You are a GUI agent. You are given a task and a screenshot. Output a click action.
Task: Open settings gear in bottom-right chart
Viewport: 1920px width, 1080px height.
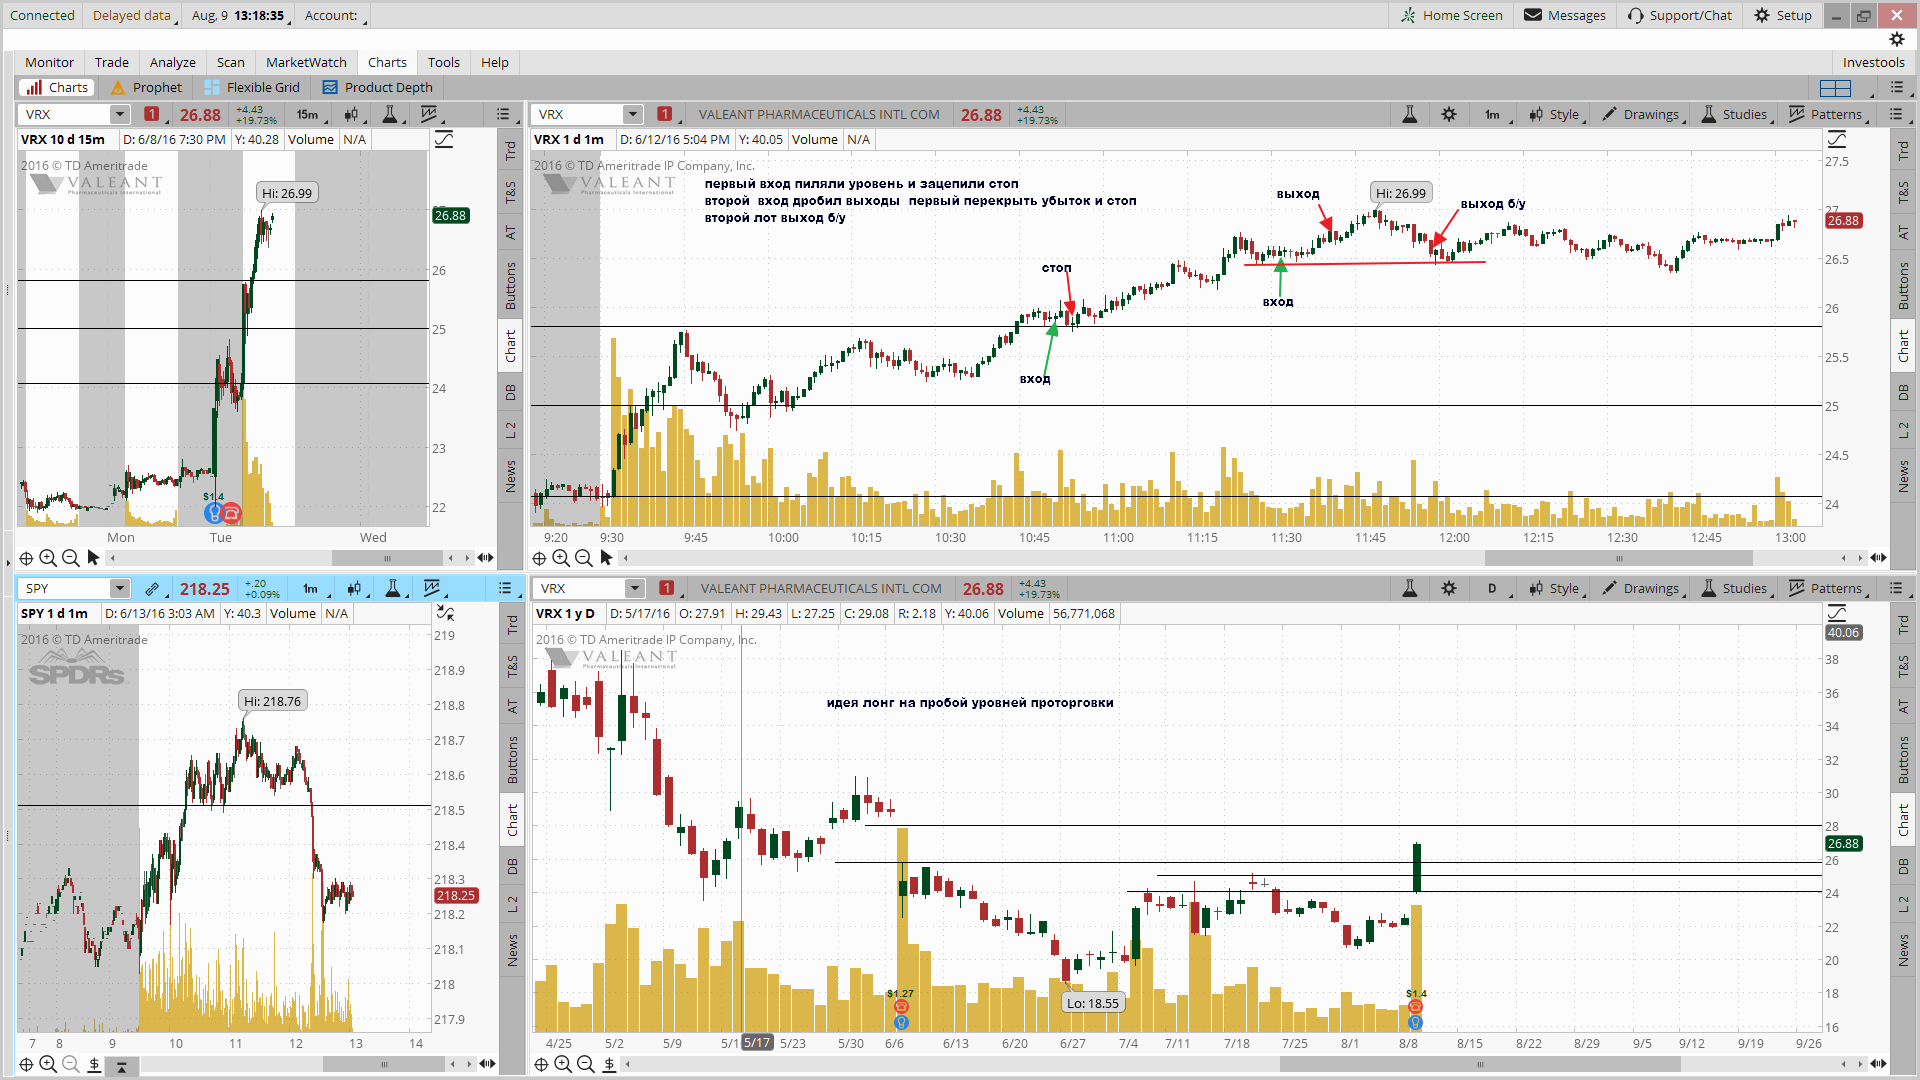[x=1449, y=588]
